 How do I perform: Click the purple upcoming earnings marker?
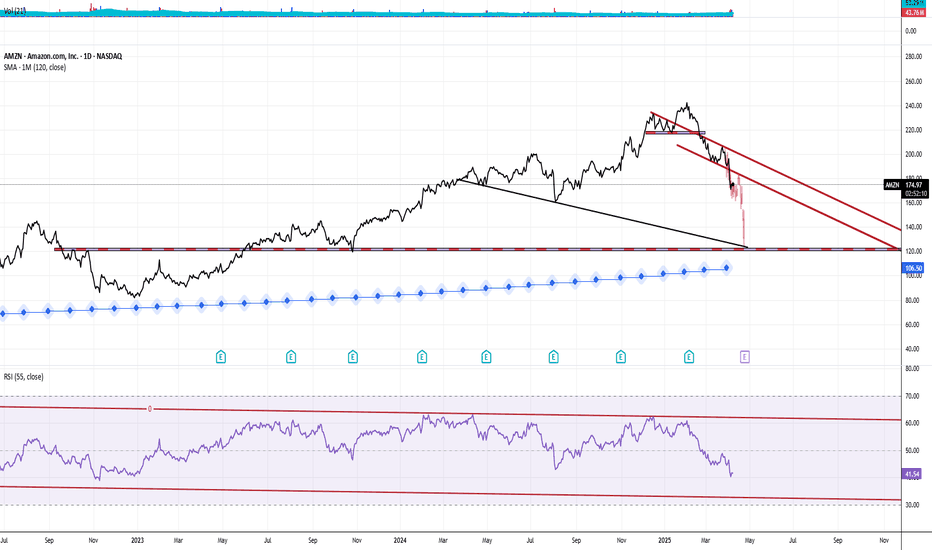point(744,357)
